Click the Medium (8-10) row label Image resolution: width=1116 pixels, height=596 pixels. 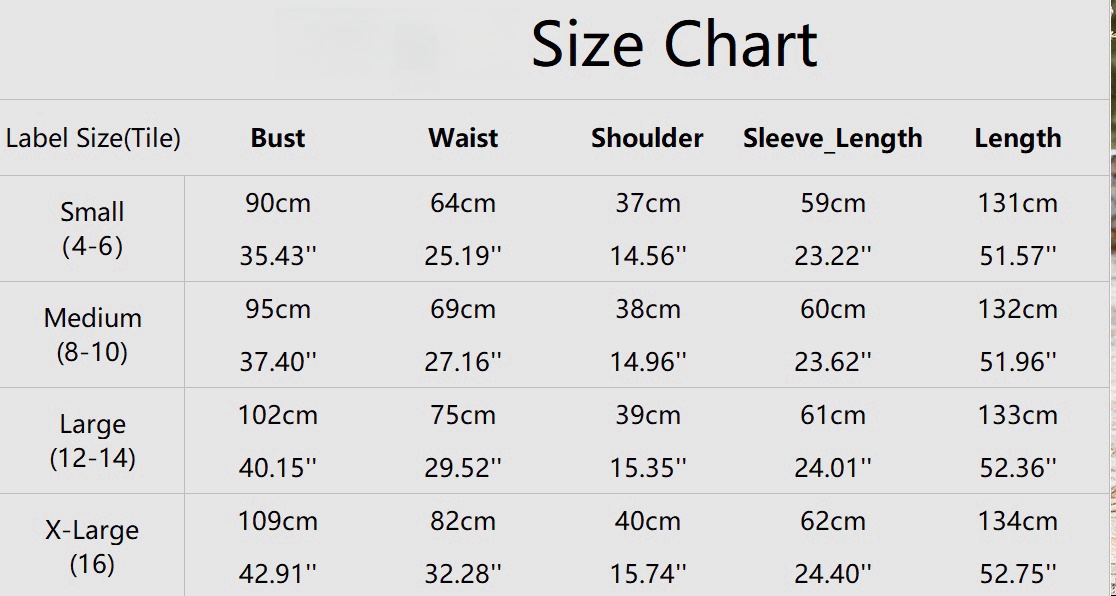click(92, 334)
